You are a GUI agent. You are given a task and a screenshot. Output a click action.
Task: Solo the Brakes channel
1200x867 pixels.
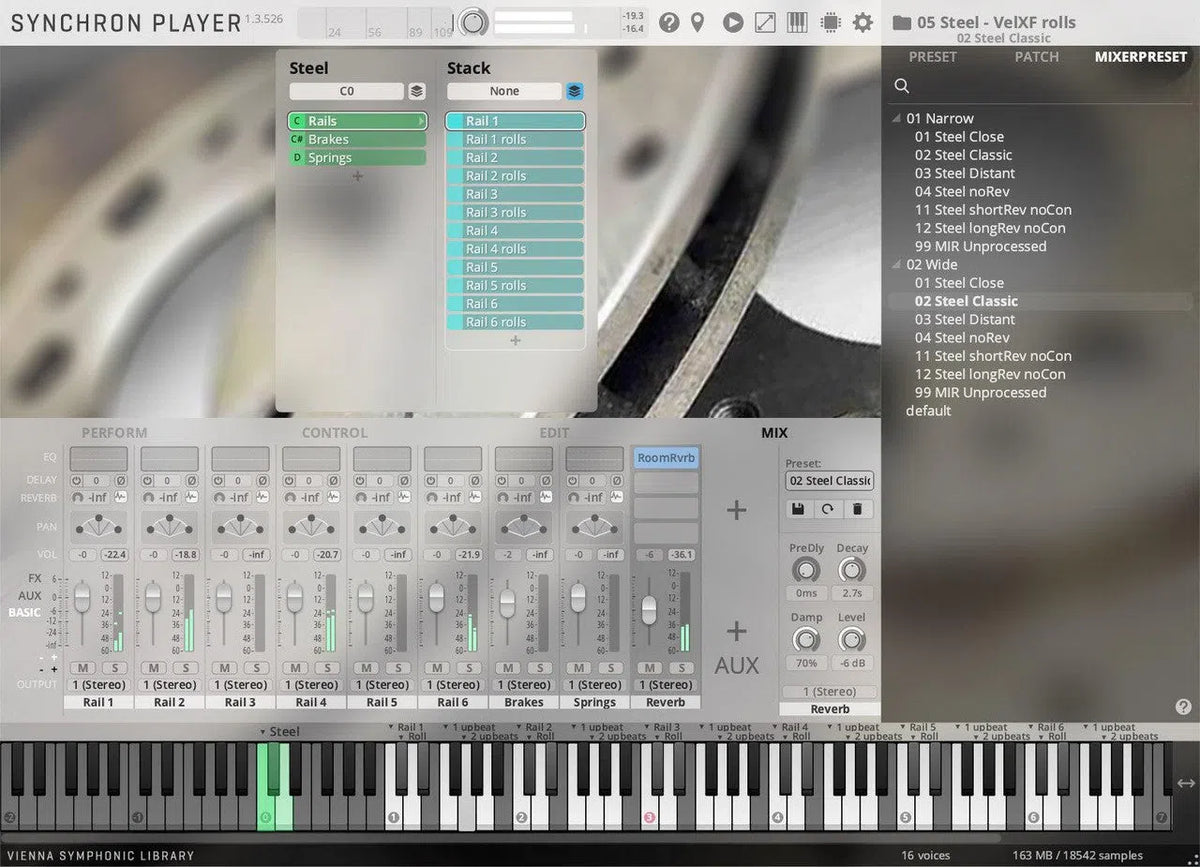click(540, 668)
